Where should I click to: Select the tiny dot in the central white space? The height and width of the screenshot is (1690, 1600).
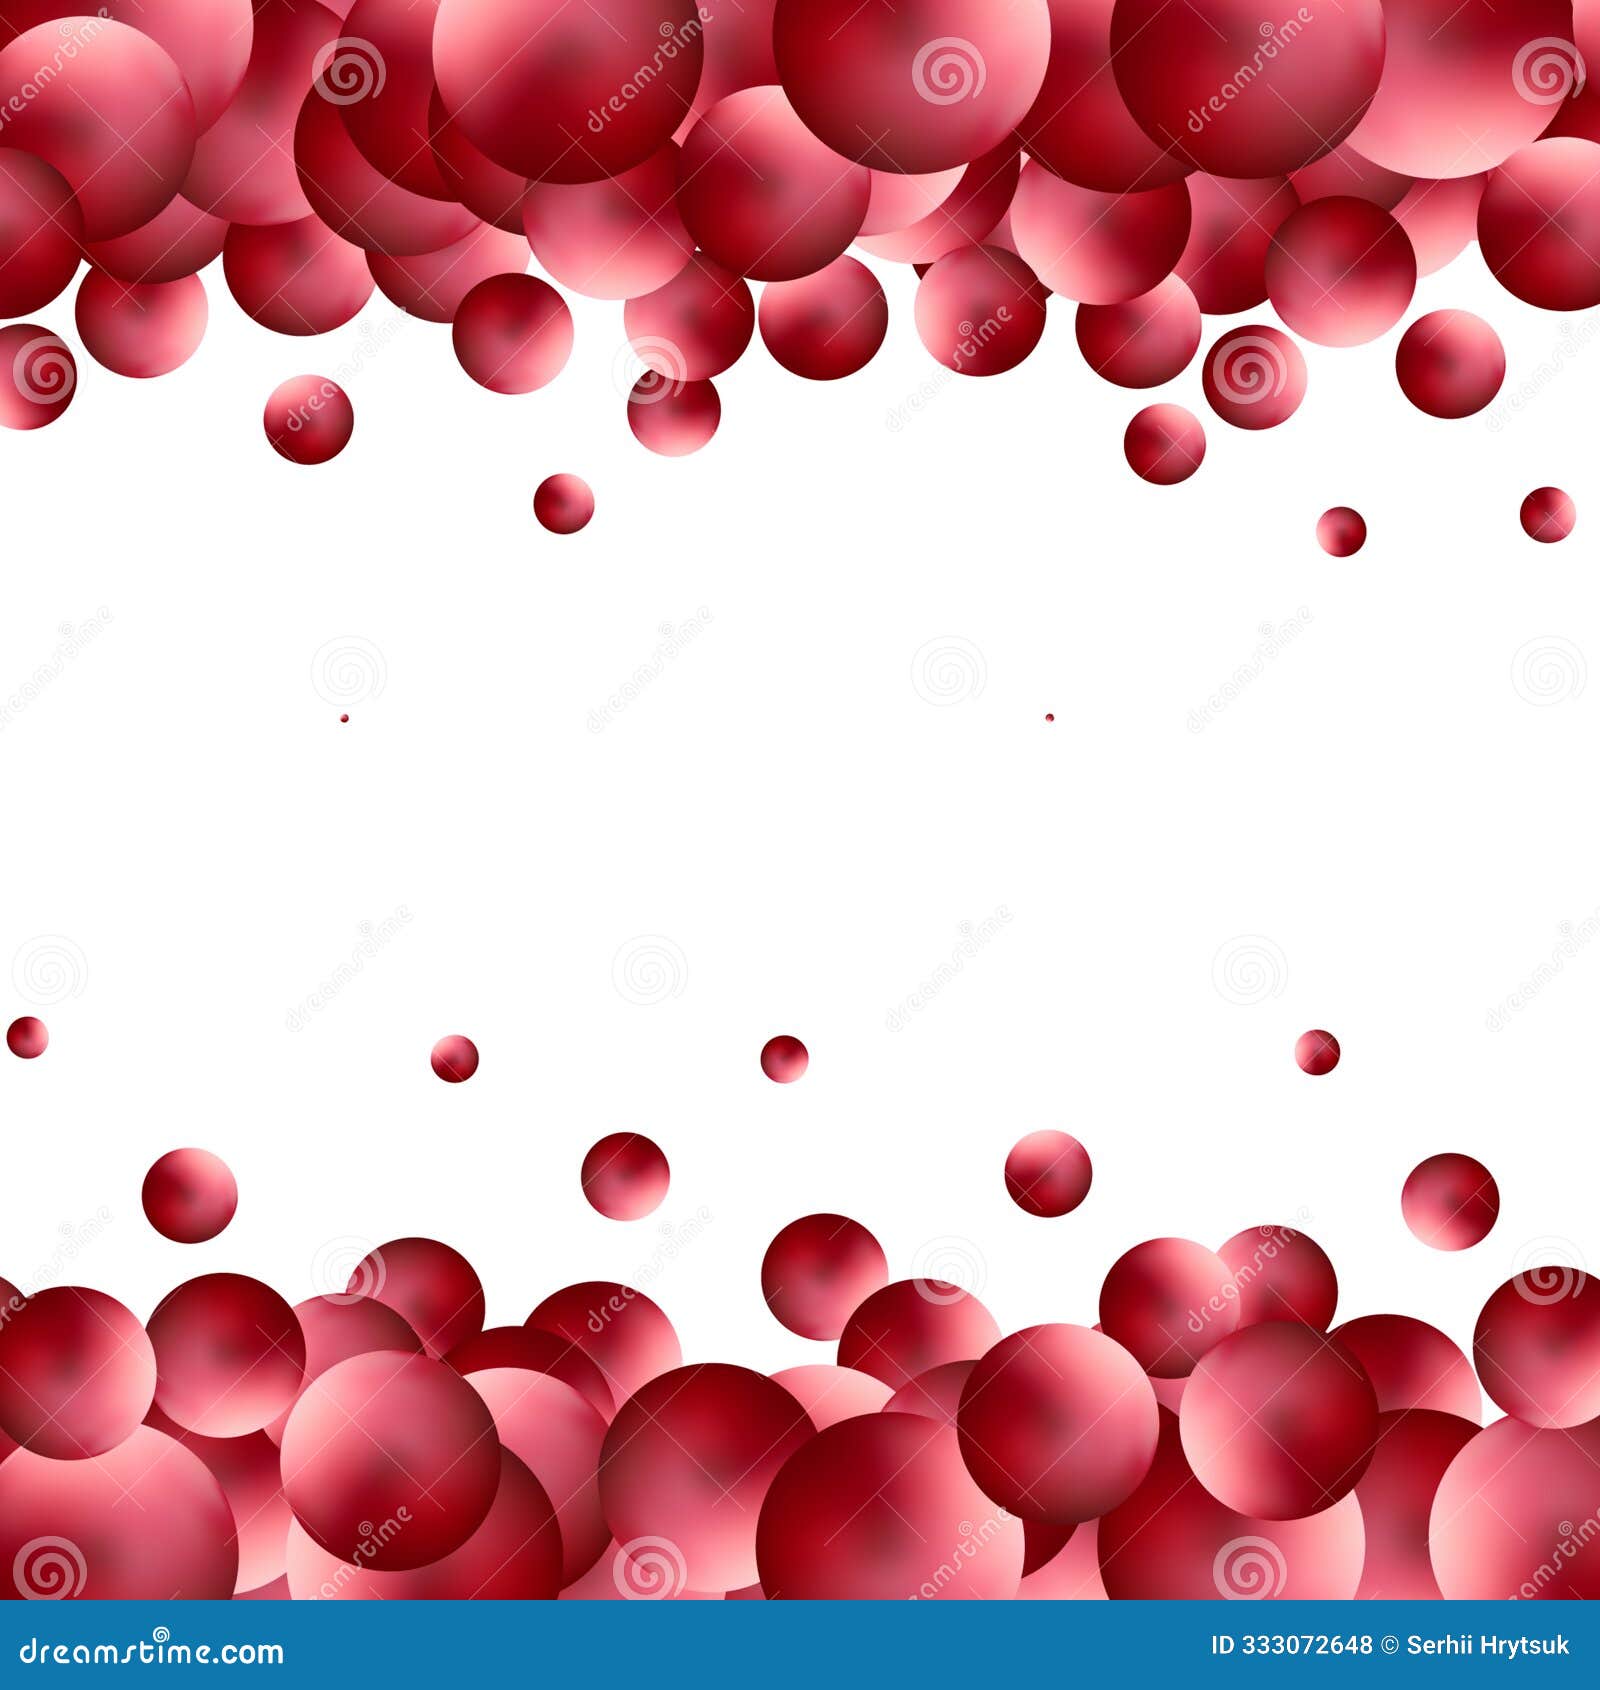(x=1048, y=717)
